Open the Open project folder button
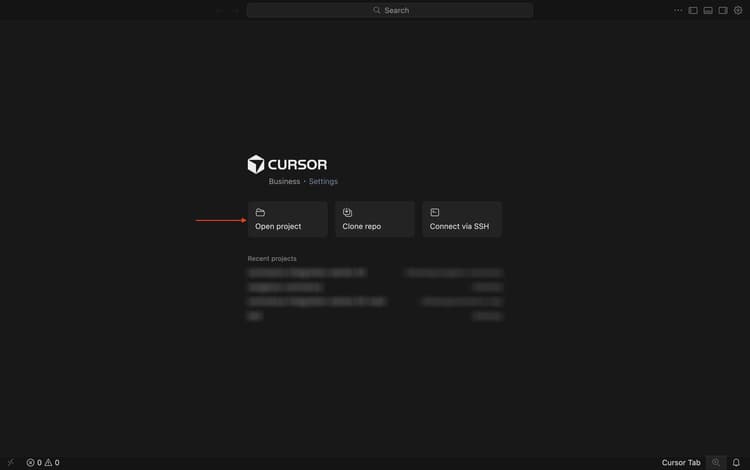Viewport: 750px width, 470px height. tap(287, 219)
